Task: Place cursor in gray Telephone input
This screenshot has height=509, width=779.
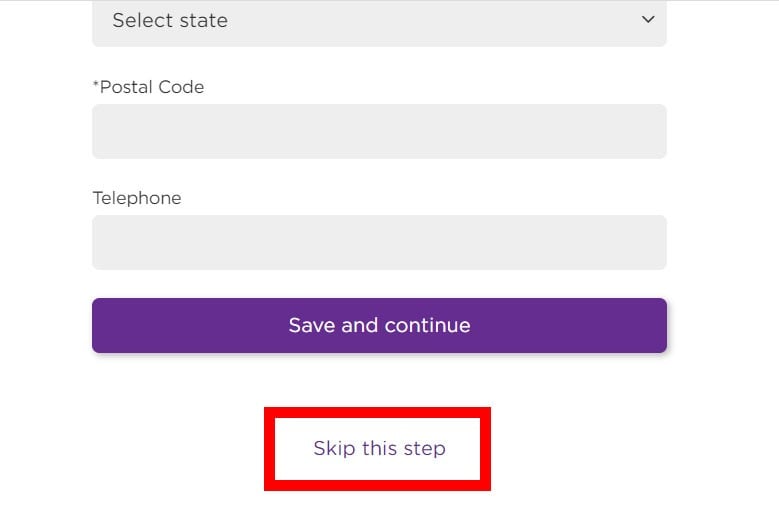Action: point(378,242)
